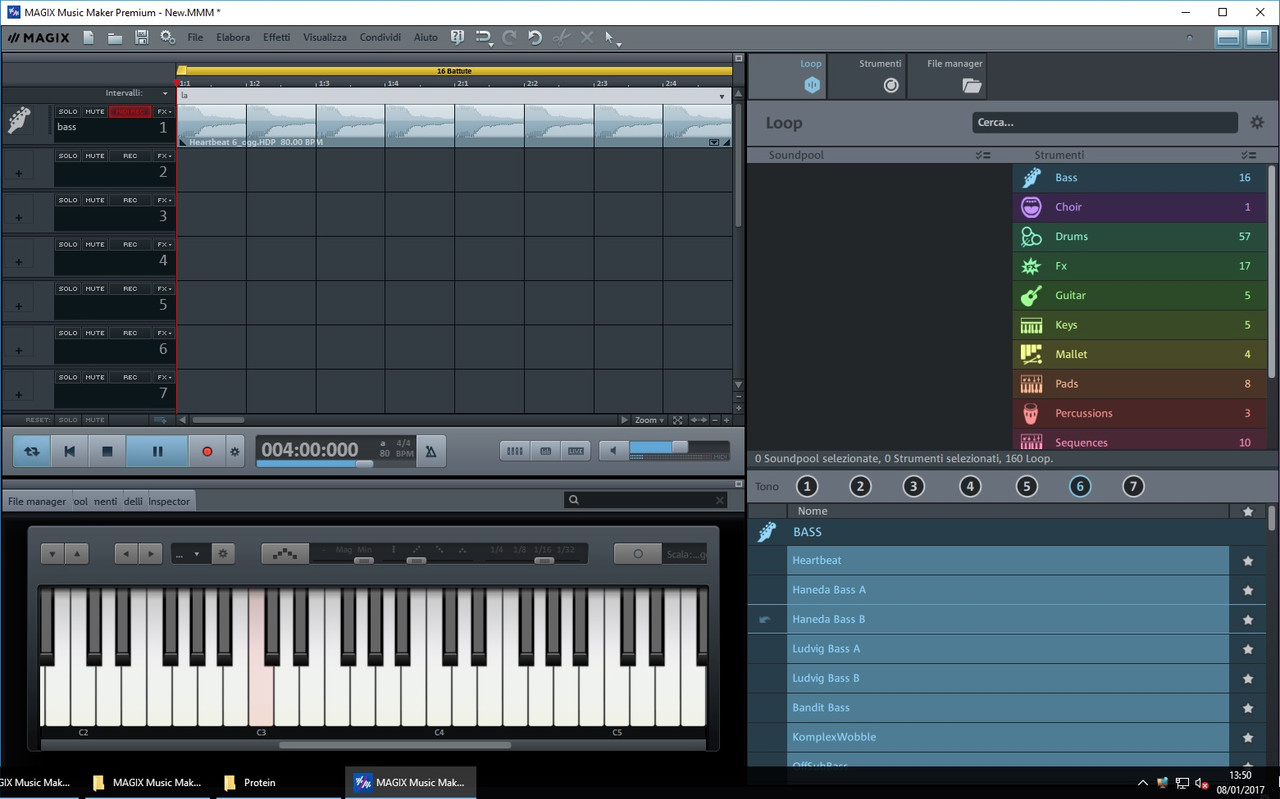The image size is (1280, 799).
Task: Select the Drums instrument category
Action: (1140, 236)
